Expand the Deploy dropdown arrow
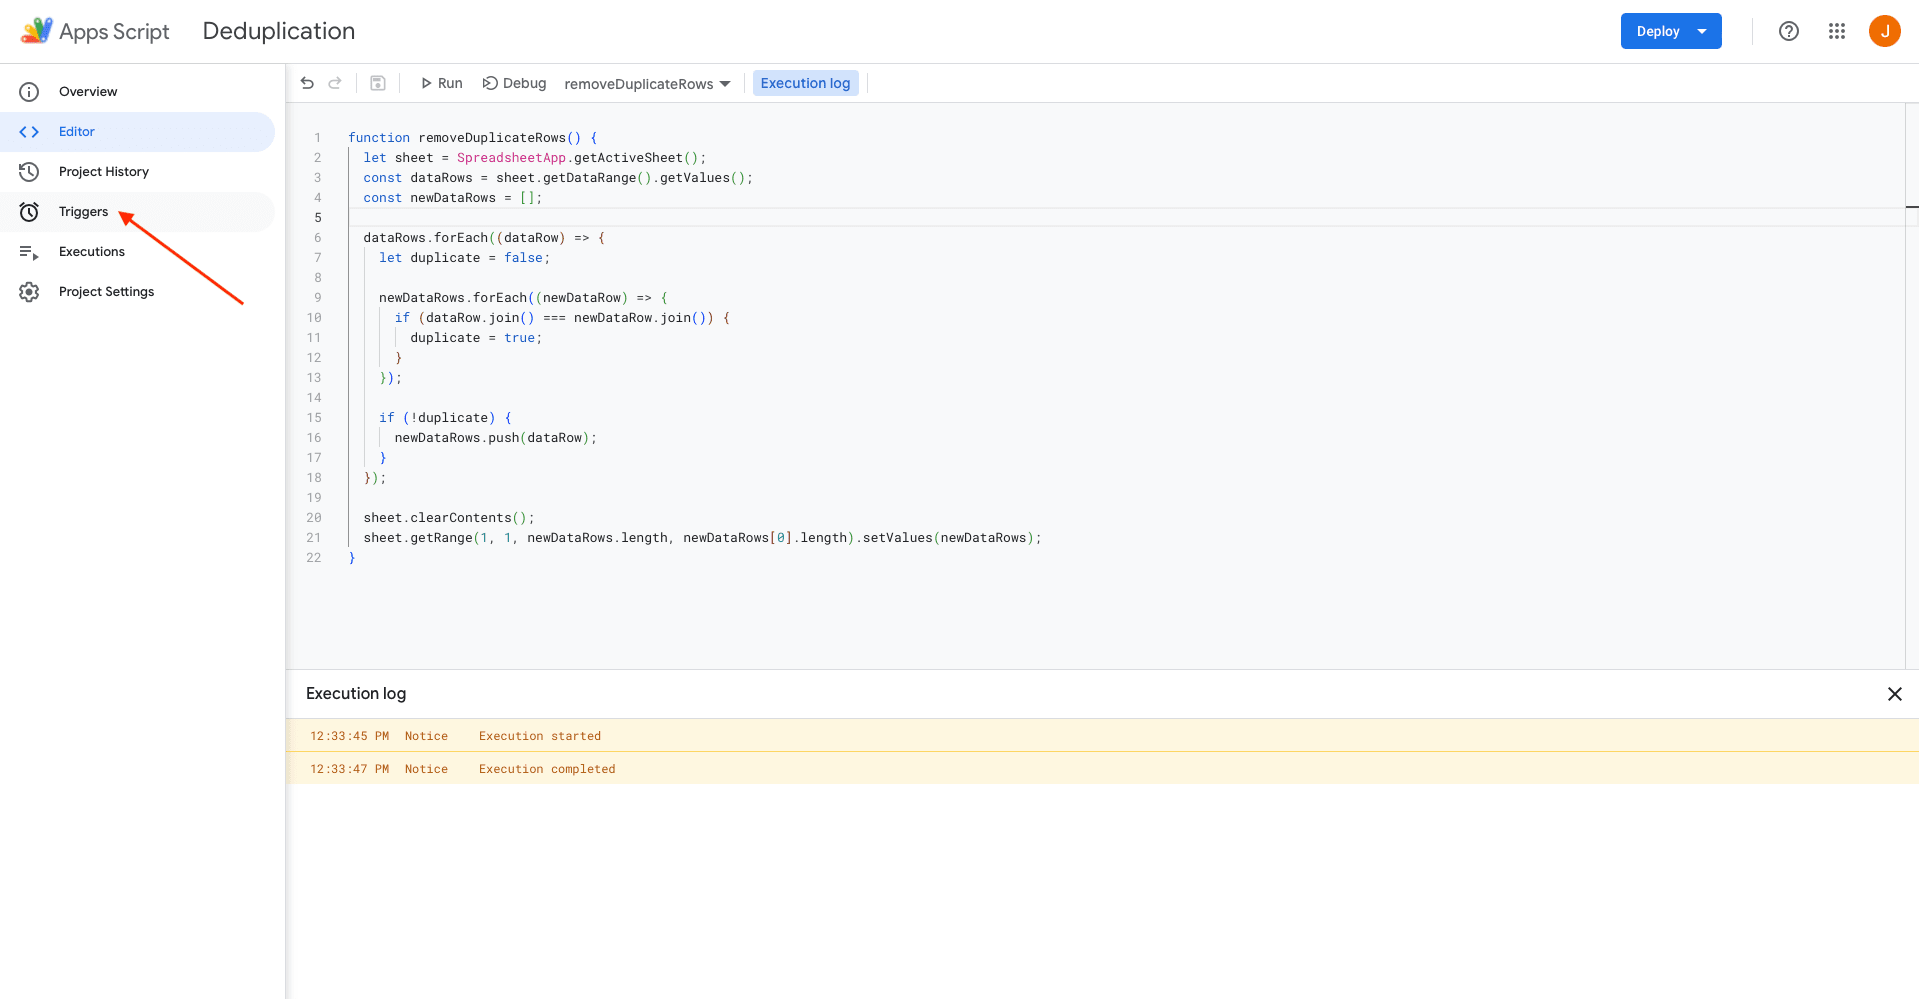 [1702, 31]
